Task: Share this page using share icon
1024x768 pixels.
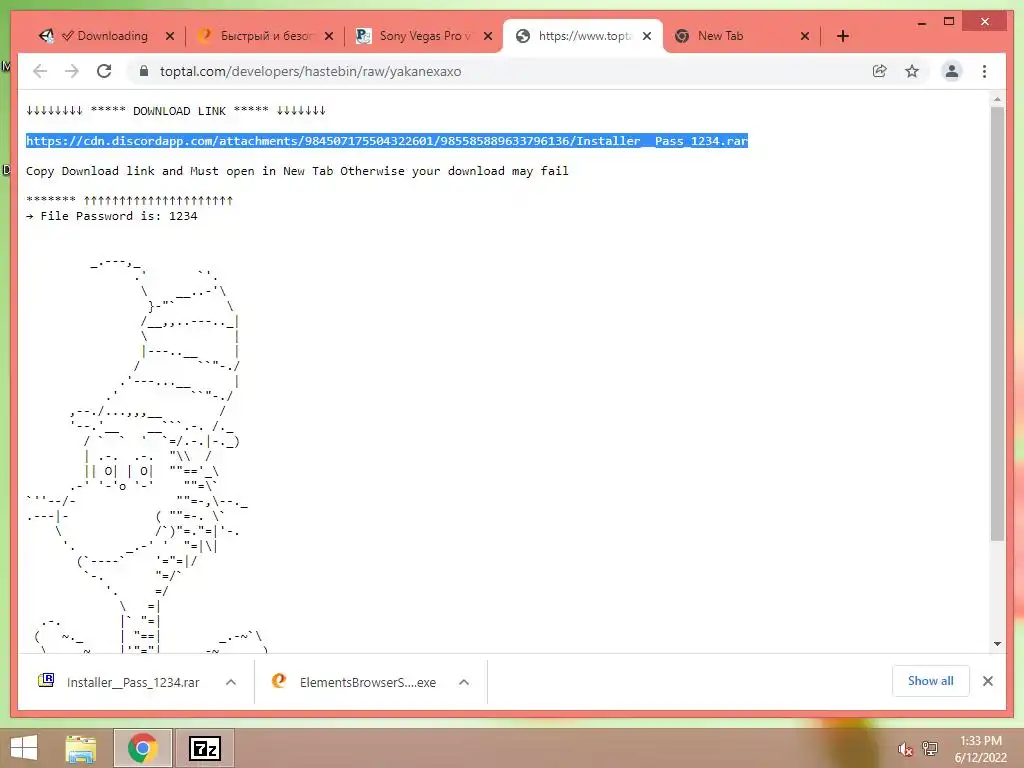Action: point(880,71)
